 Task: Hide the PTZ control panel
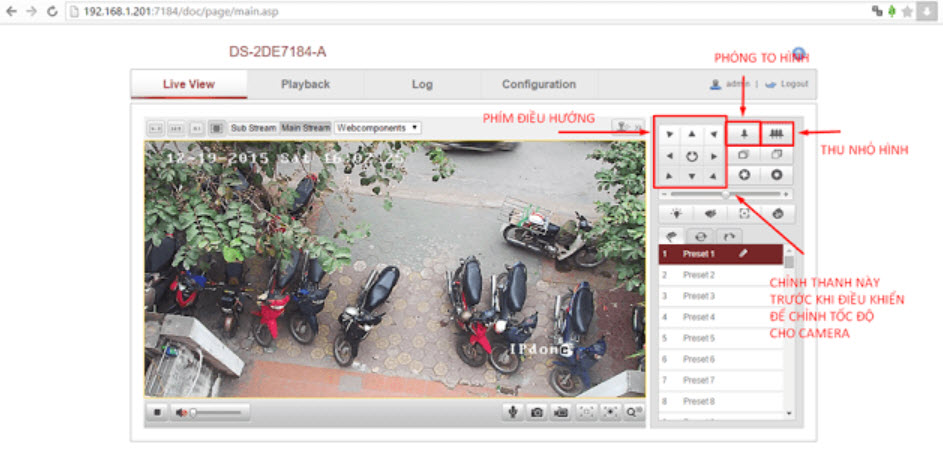coord(627,127)
